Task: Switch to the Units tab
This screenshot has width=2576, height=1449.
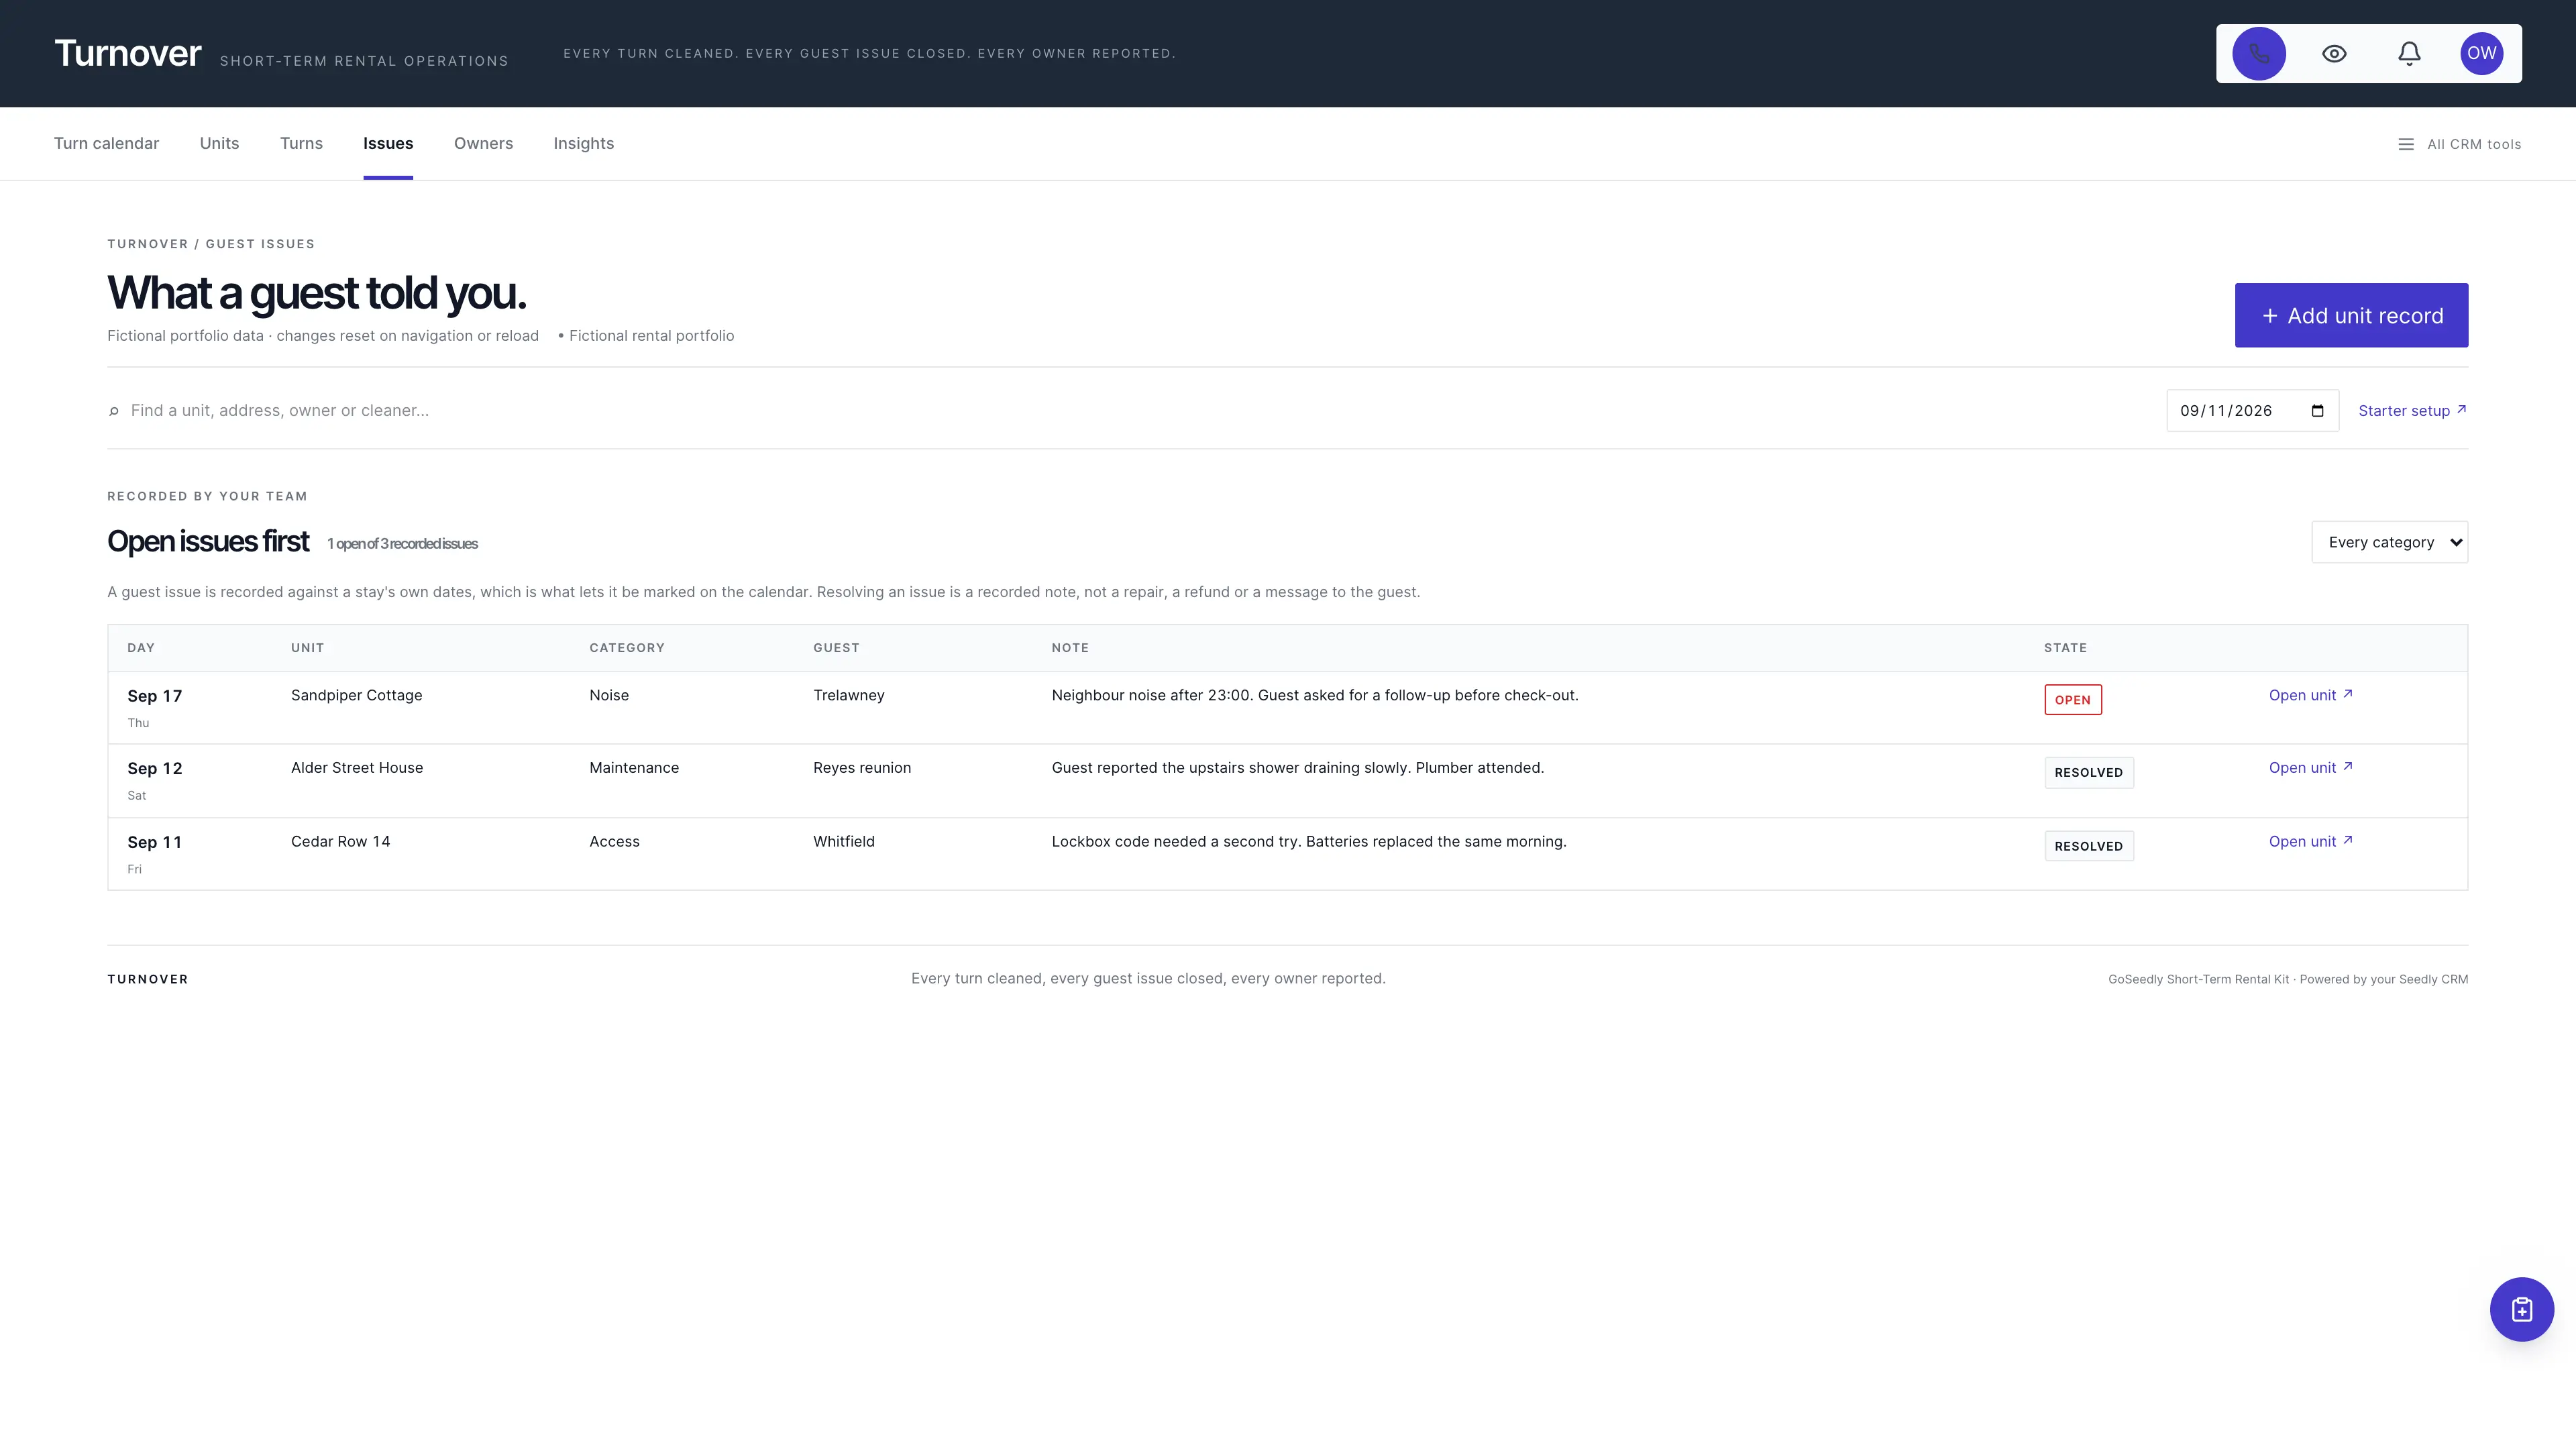Action: click(219, 144)
